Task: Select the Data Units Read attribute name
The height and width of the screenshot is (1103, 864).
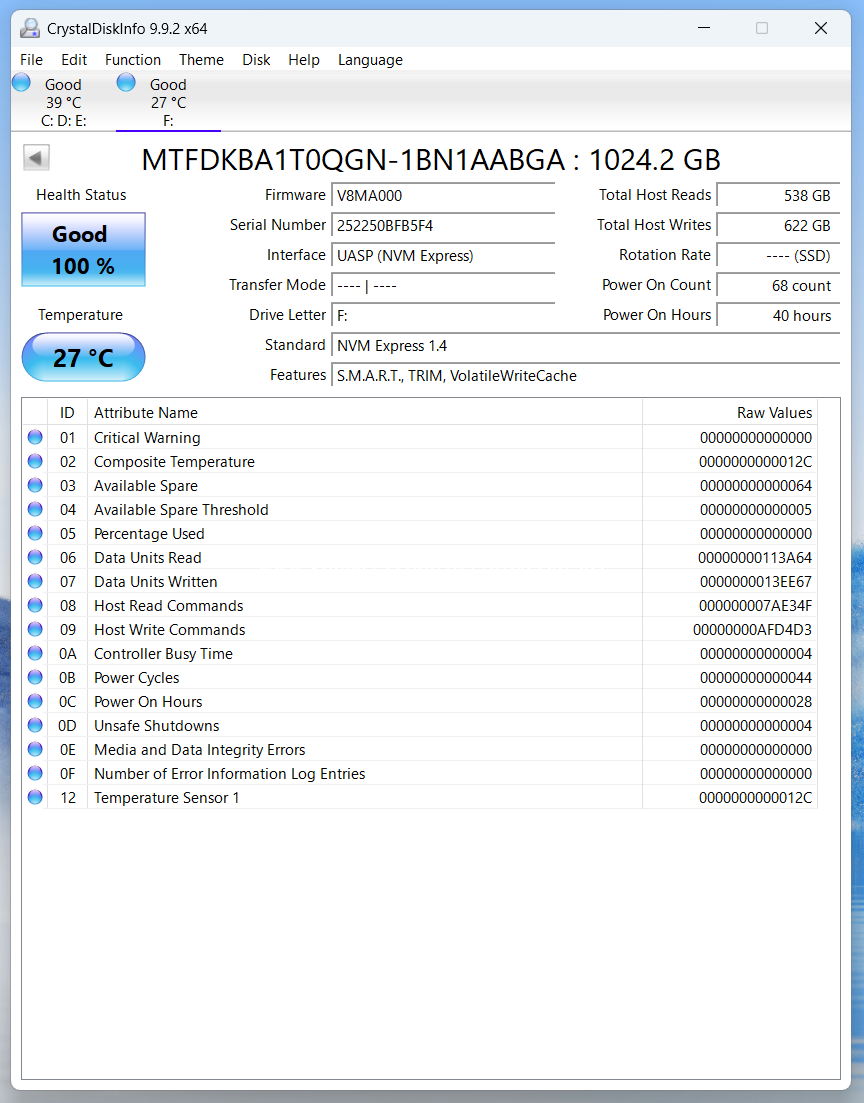Action: pos(148,558)
